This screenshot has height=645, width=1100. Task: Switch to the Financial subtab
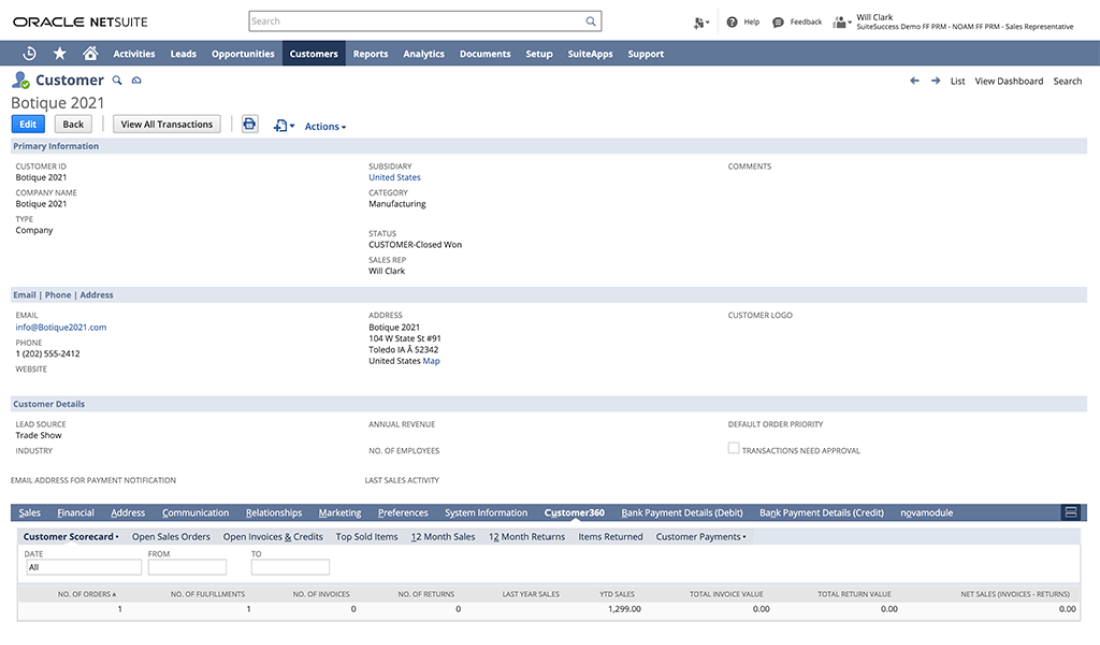point(76,513)
